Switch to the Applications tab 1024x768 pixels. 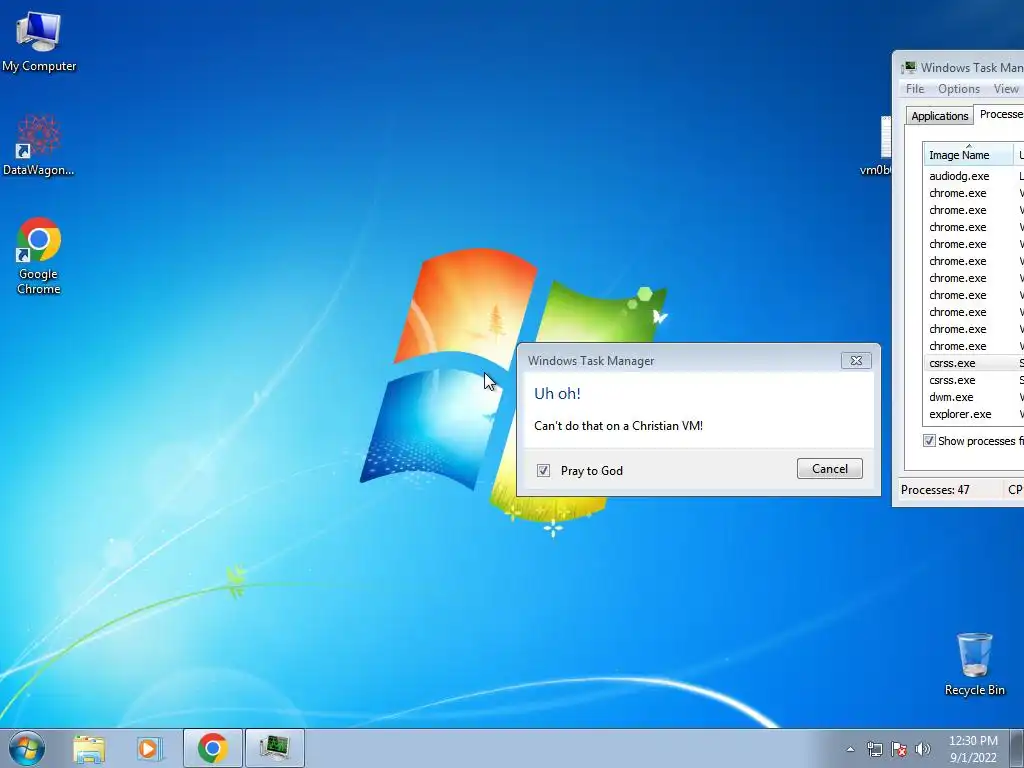(939, 116)
